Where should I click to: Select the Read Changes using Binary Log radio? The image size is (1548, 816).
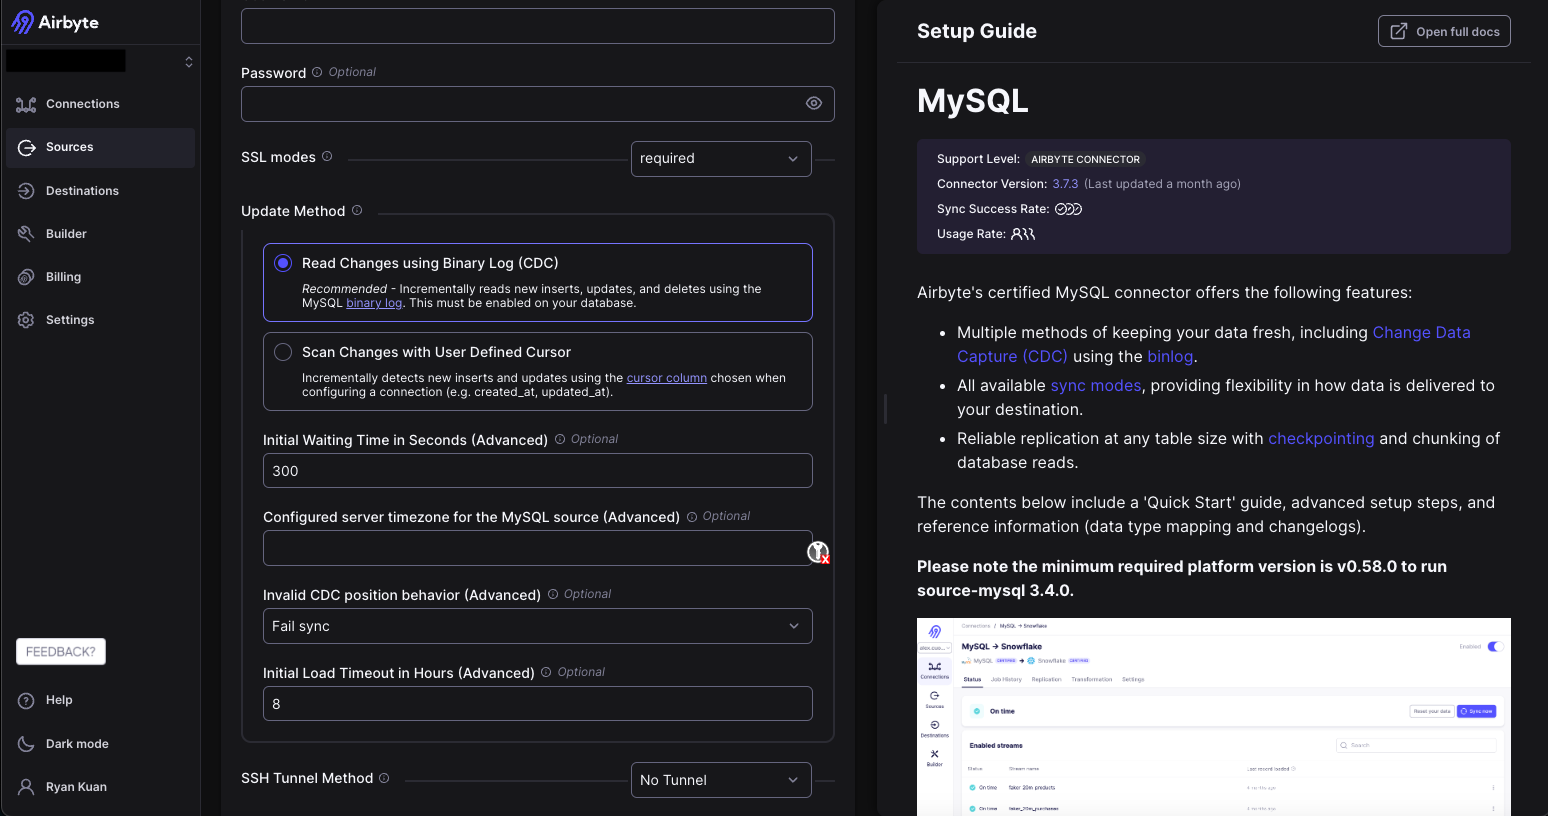tap(282, 262)
